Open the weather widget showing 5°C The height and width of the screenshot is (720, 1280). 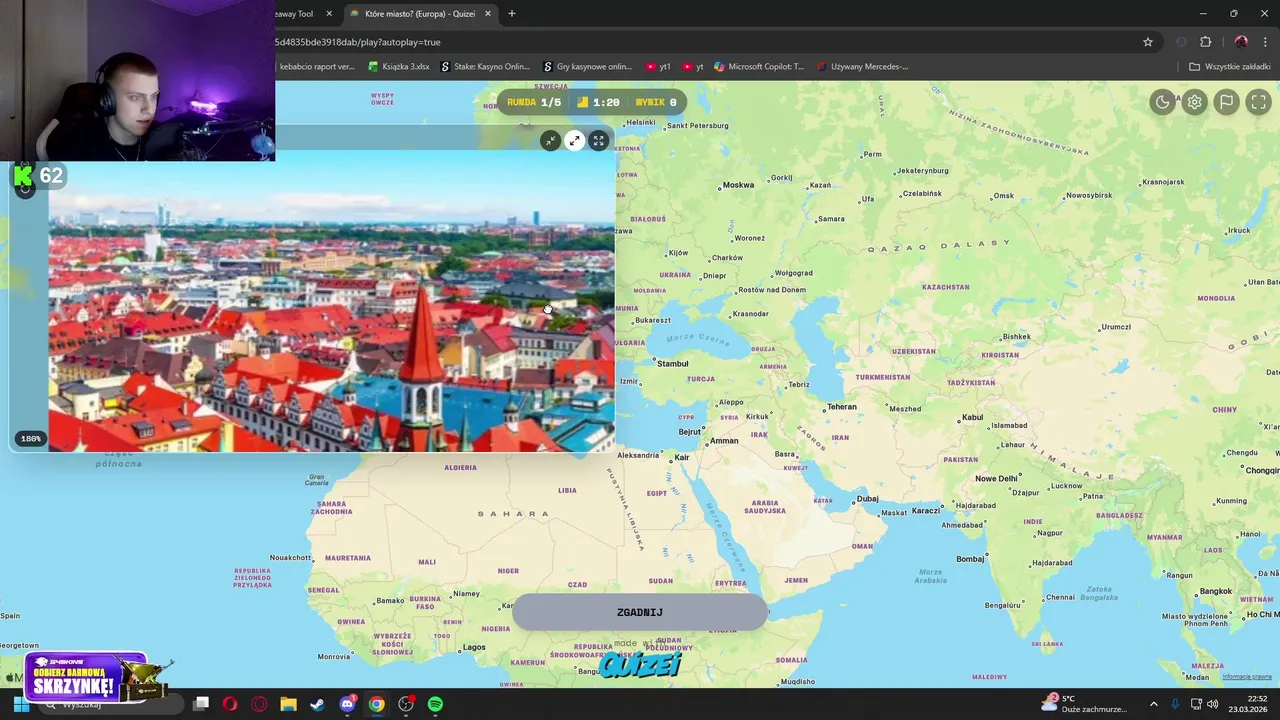coord(1084,704)
